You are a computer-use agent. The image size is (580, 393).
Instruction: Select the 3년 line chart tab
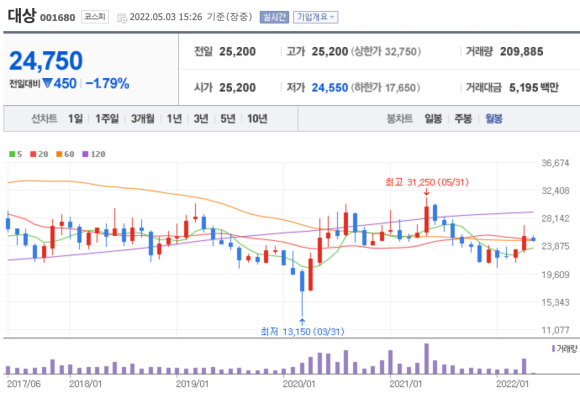(201, 119)
